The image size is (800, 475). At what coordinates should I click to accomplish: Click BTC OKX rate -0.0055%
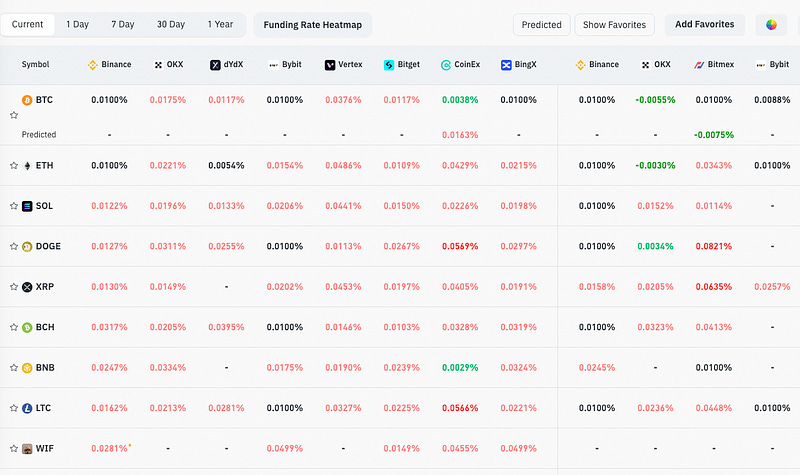(655, 100)
